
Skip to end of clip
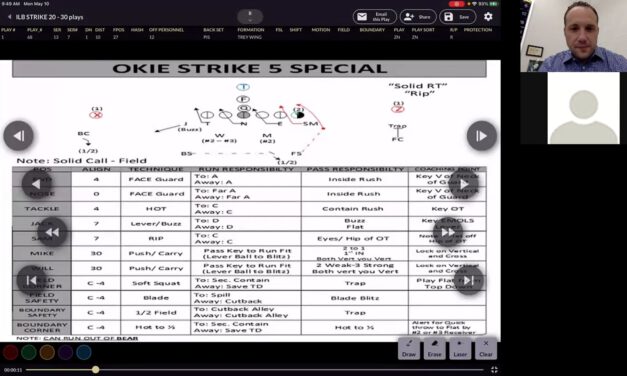468,280
